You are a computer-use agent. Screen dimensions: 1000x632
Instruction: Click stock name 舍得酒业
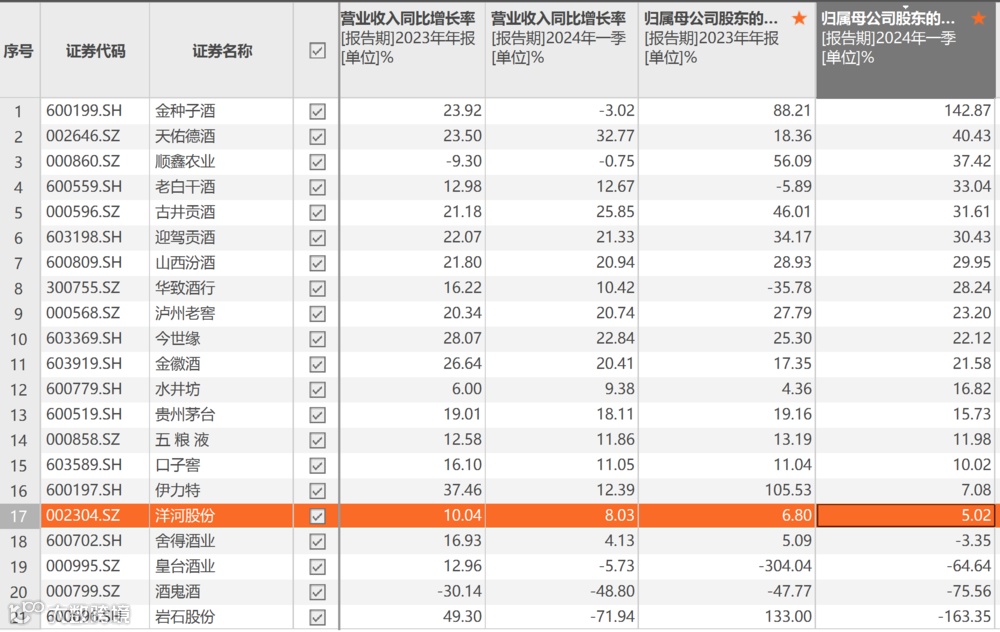185,541
